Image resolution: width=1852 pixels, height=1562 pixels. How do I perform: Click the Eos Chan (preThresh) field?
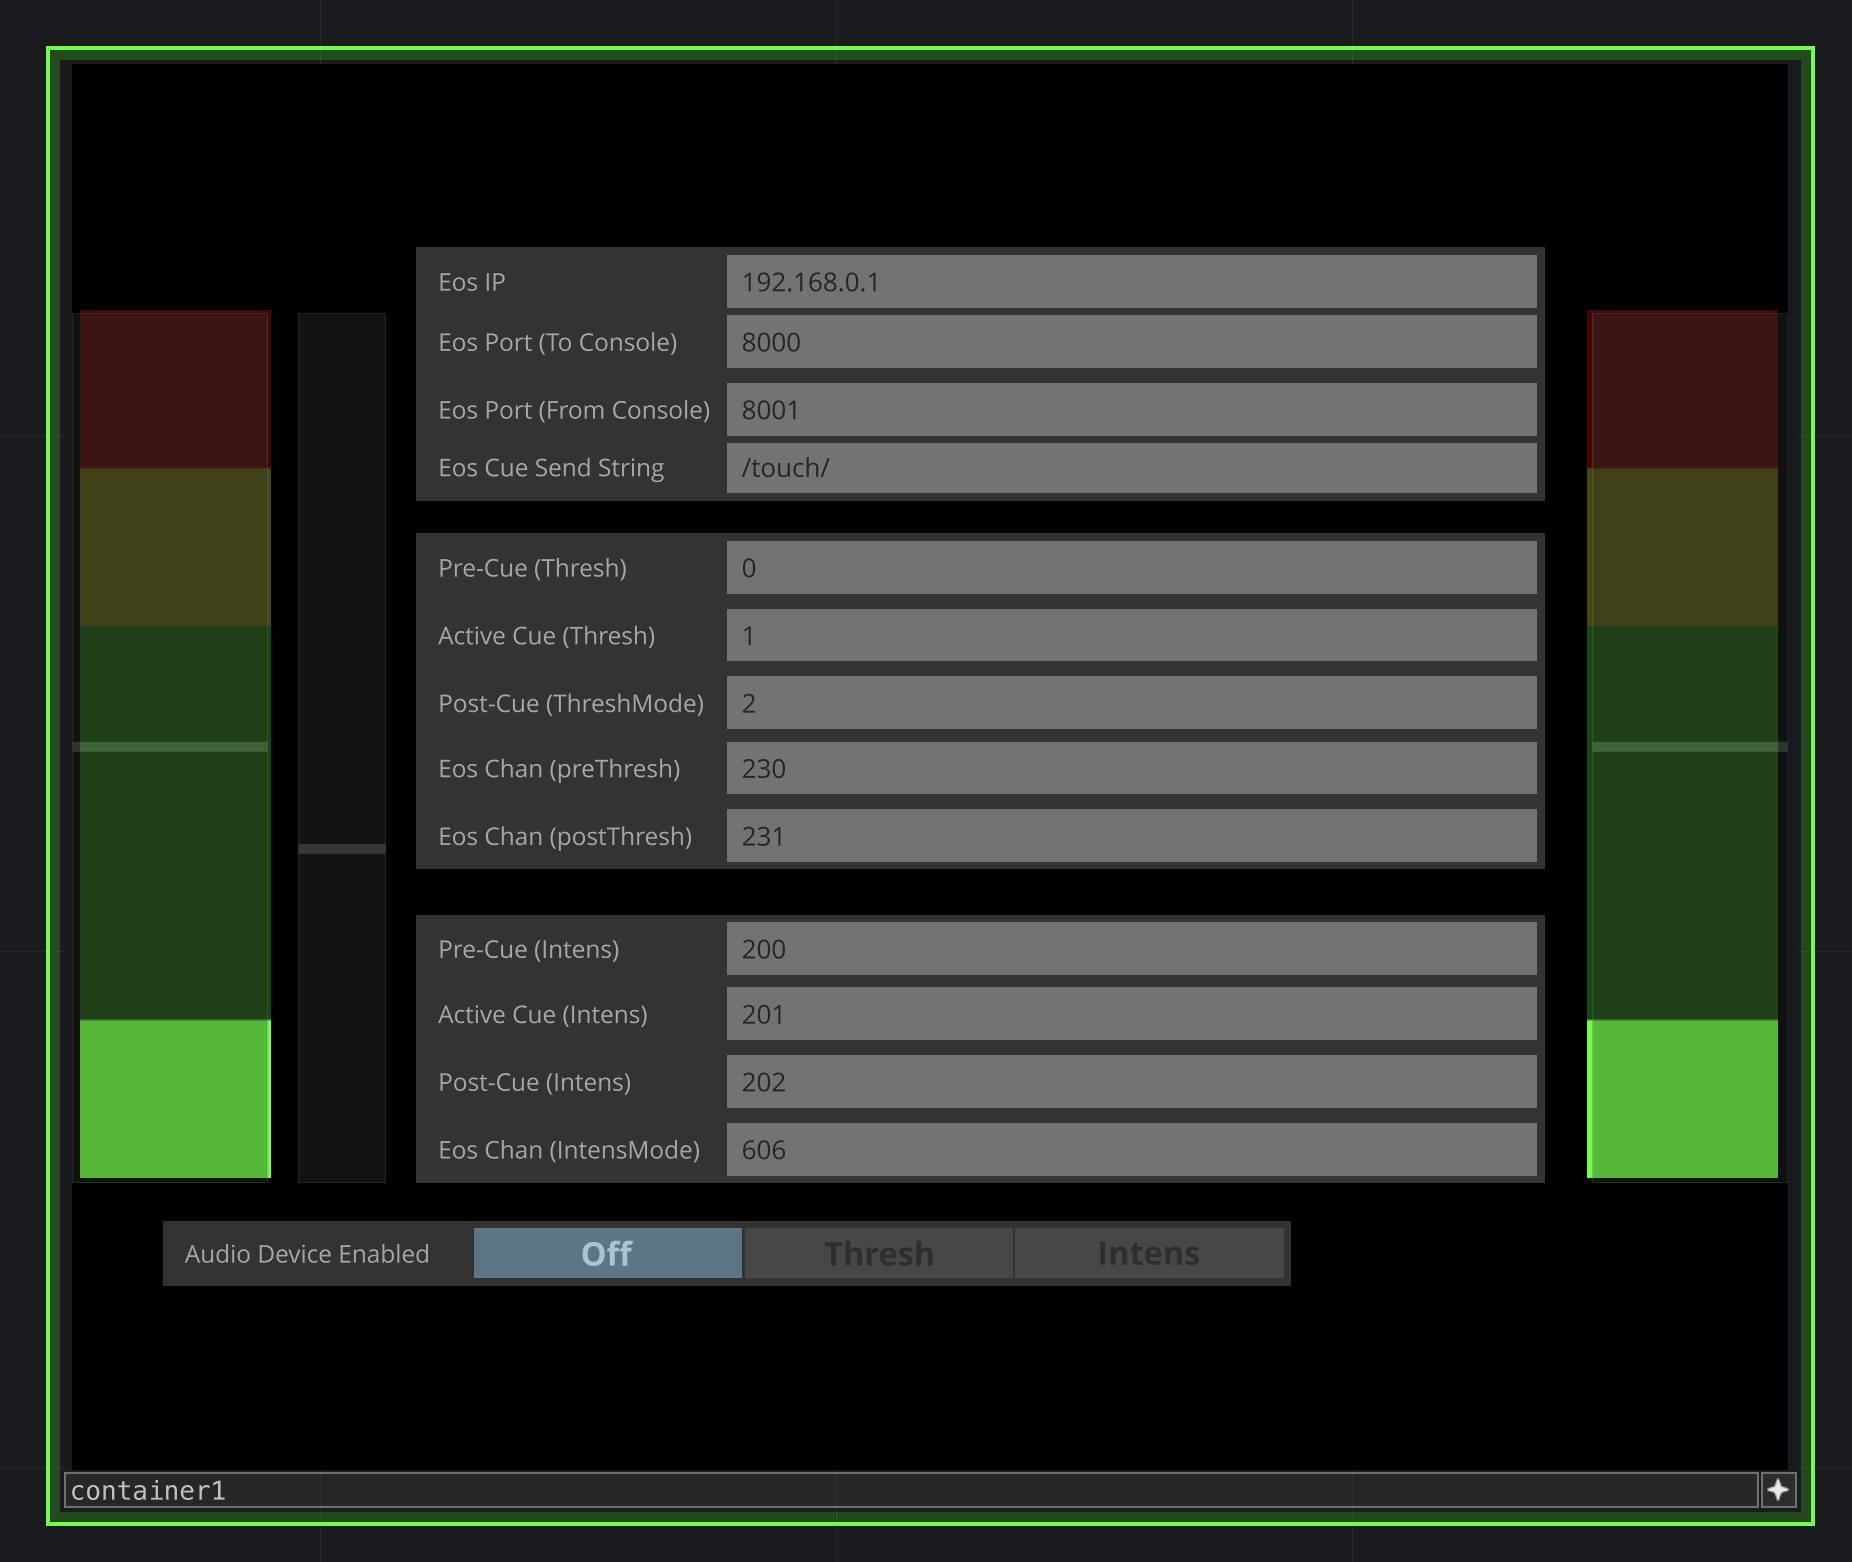point(1131,768)
